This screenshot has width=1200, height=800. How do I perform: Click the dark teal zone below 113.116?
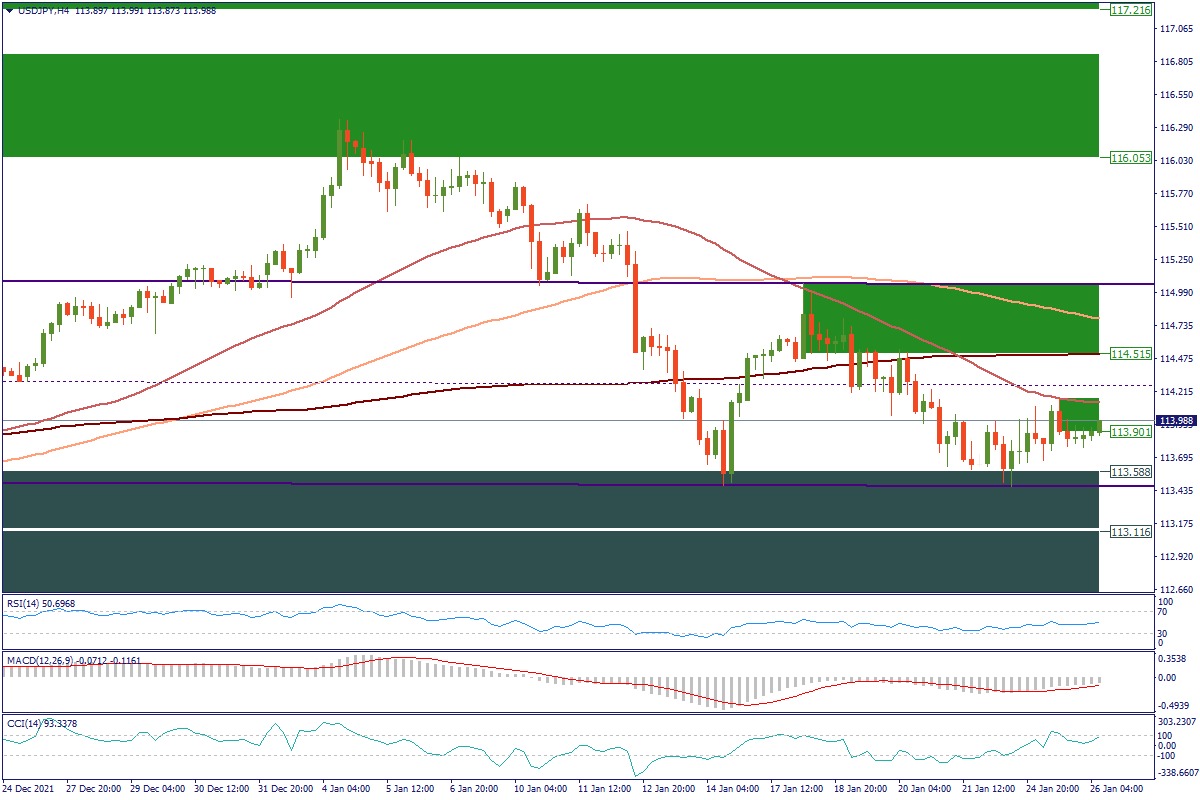550,561
